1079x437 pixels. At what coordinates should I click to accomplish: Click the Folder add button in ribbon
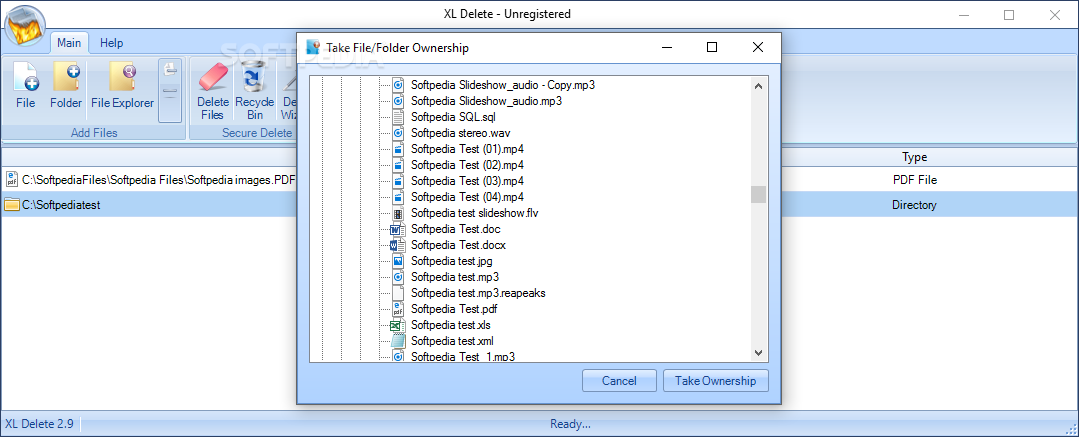point(66,85)
